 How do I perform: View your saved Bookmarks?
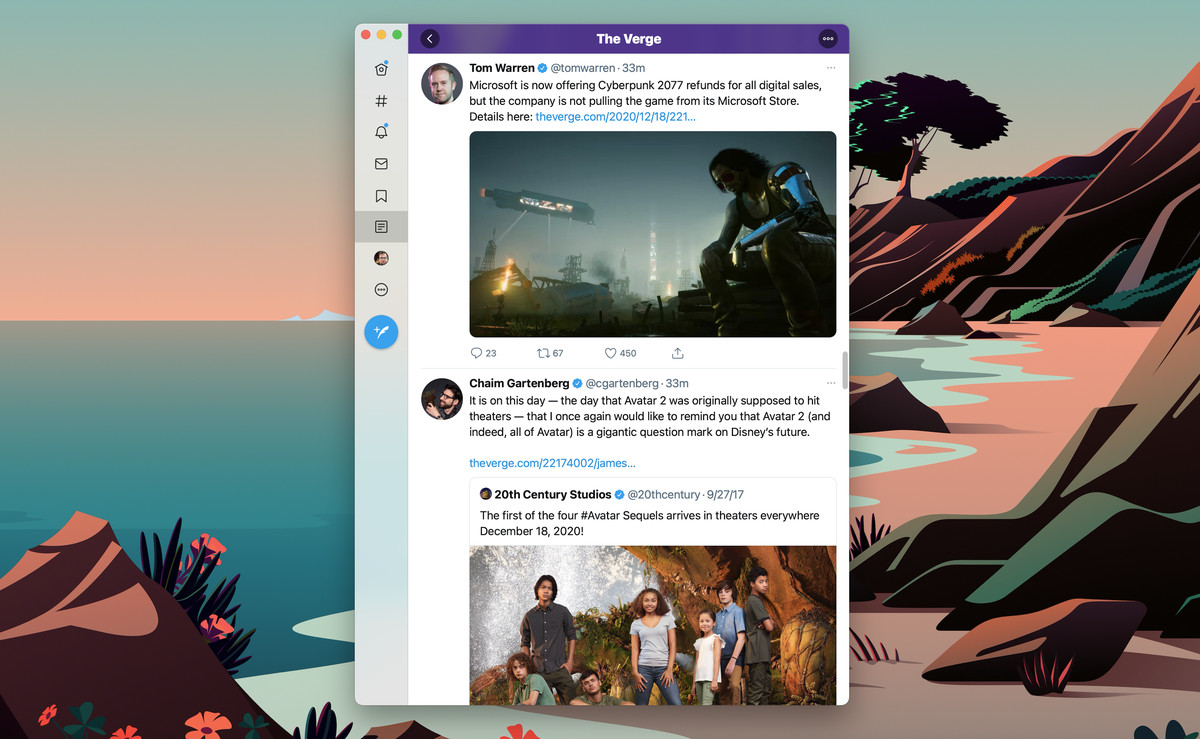[381, 195]
